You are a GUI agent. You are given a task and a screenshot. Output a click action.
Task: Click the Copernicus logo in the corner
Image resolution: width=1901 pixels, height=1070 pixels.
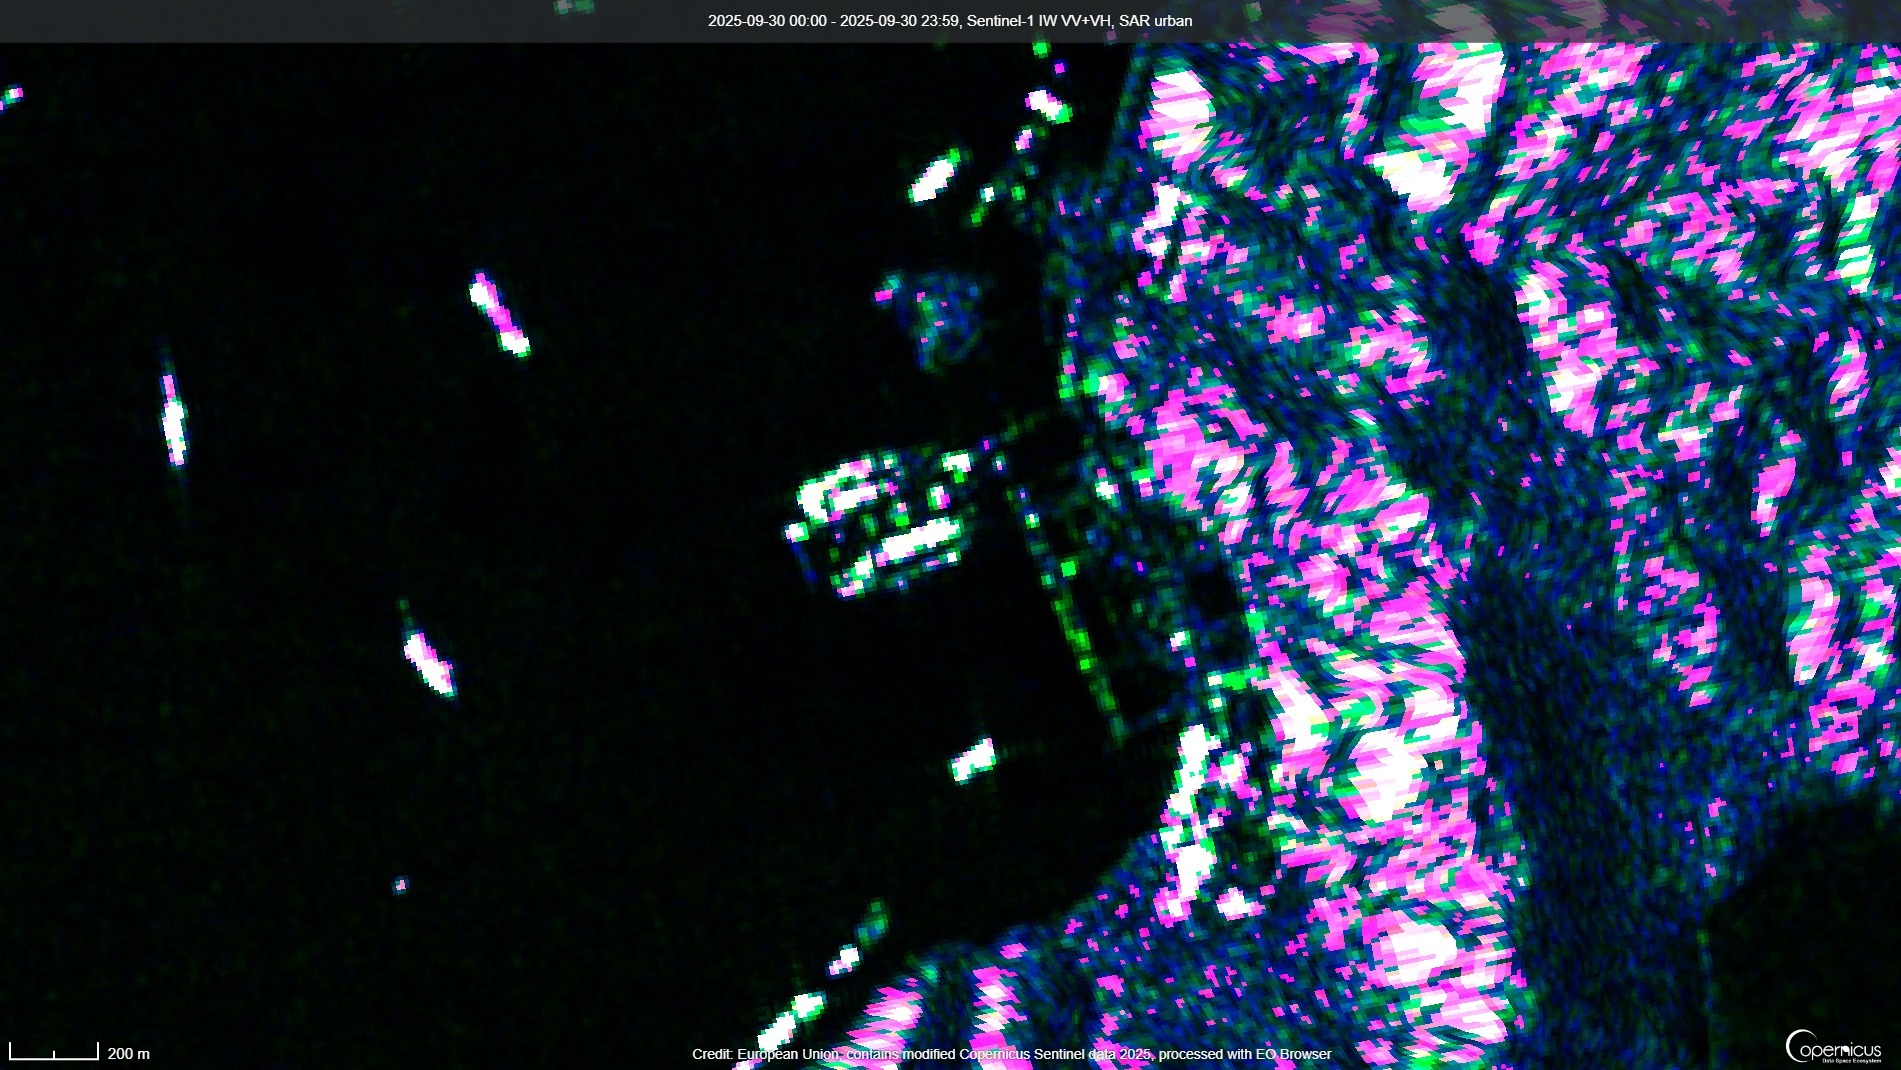click(1833, 1048)
